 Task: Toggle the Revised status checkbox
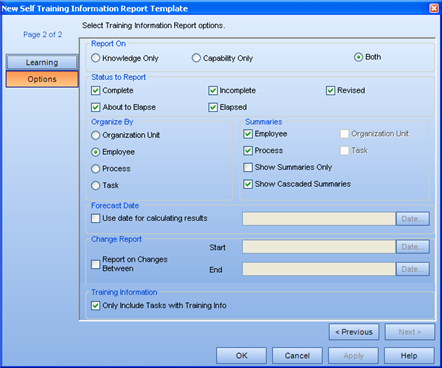click(x=330, y=90)
